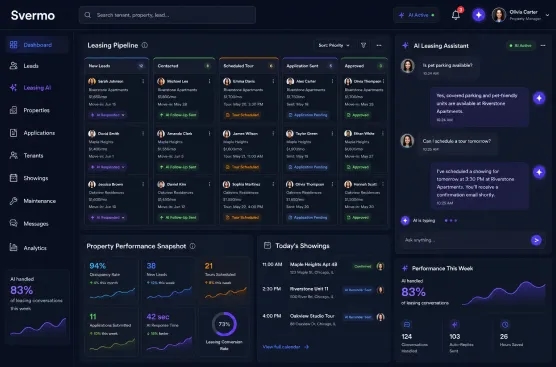Open Jessica Brown card options menu
Screen dimensions: 556x367
click(x=143, y=184)
